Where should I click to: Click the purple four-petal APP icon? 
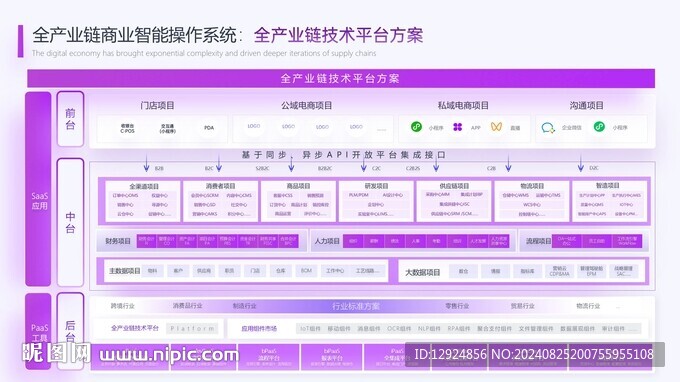click(458, 127)
